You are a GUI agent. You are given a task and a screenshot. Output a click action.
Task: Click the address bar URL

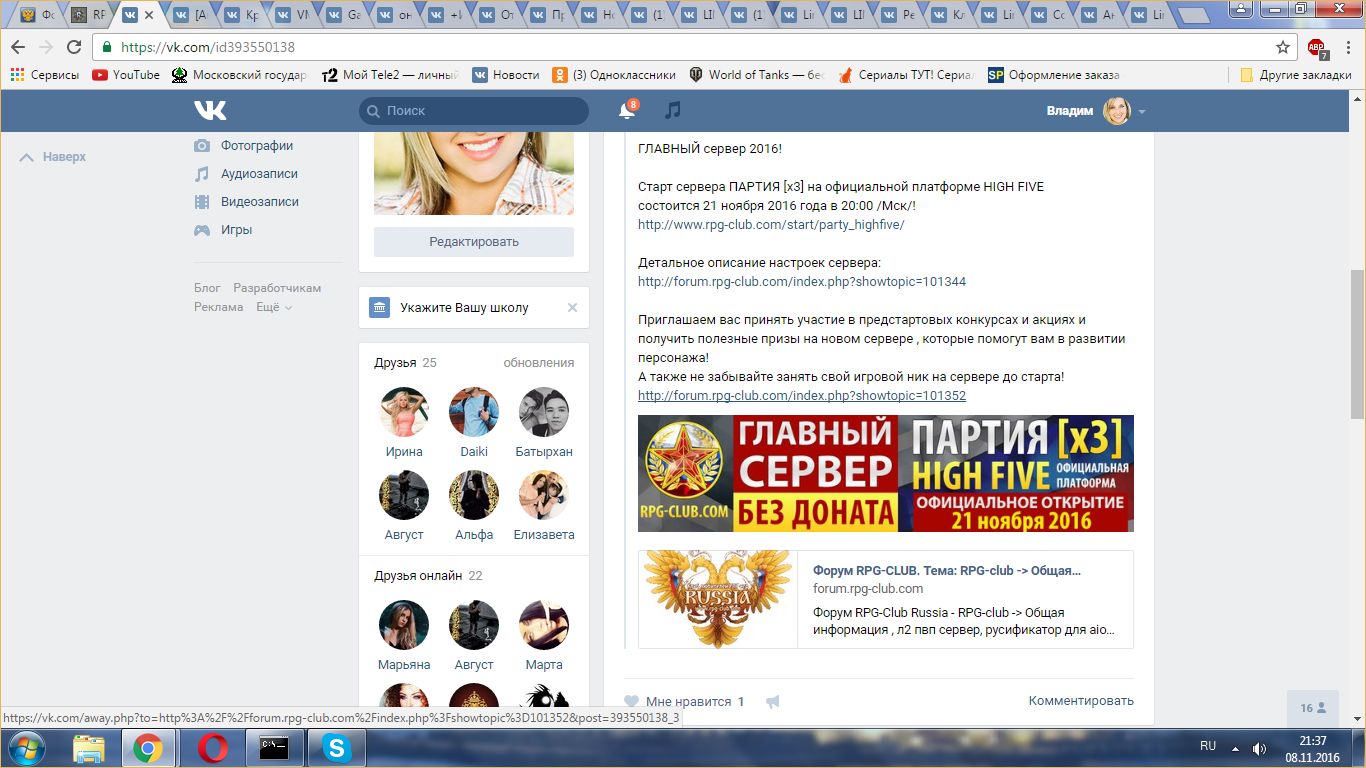pyautogui.click(x=208, y=47)
